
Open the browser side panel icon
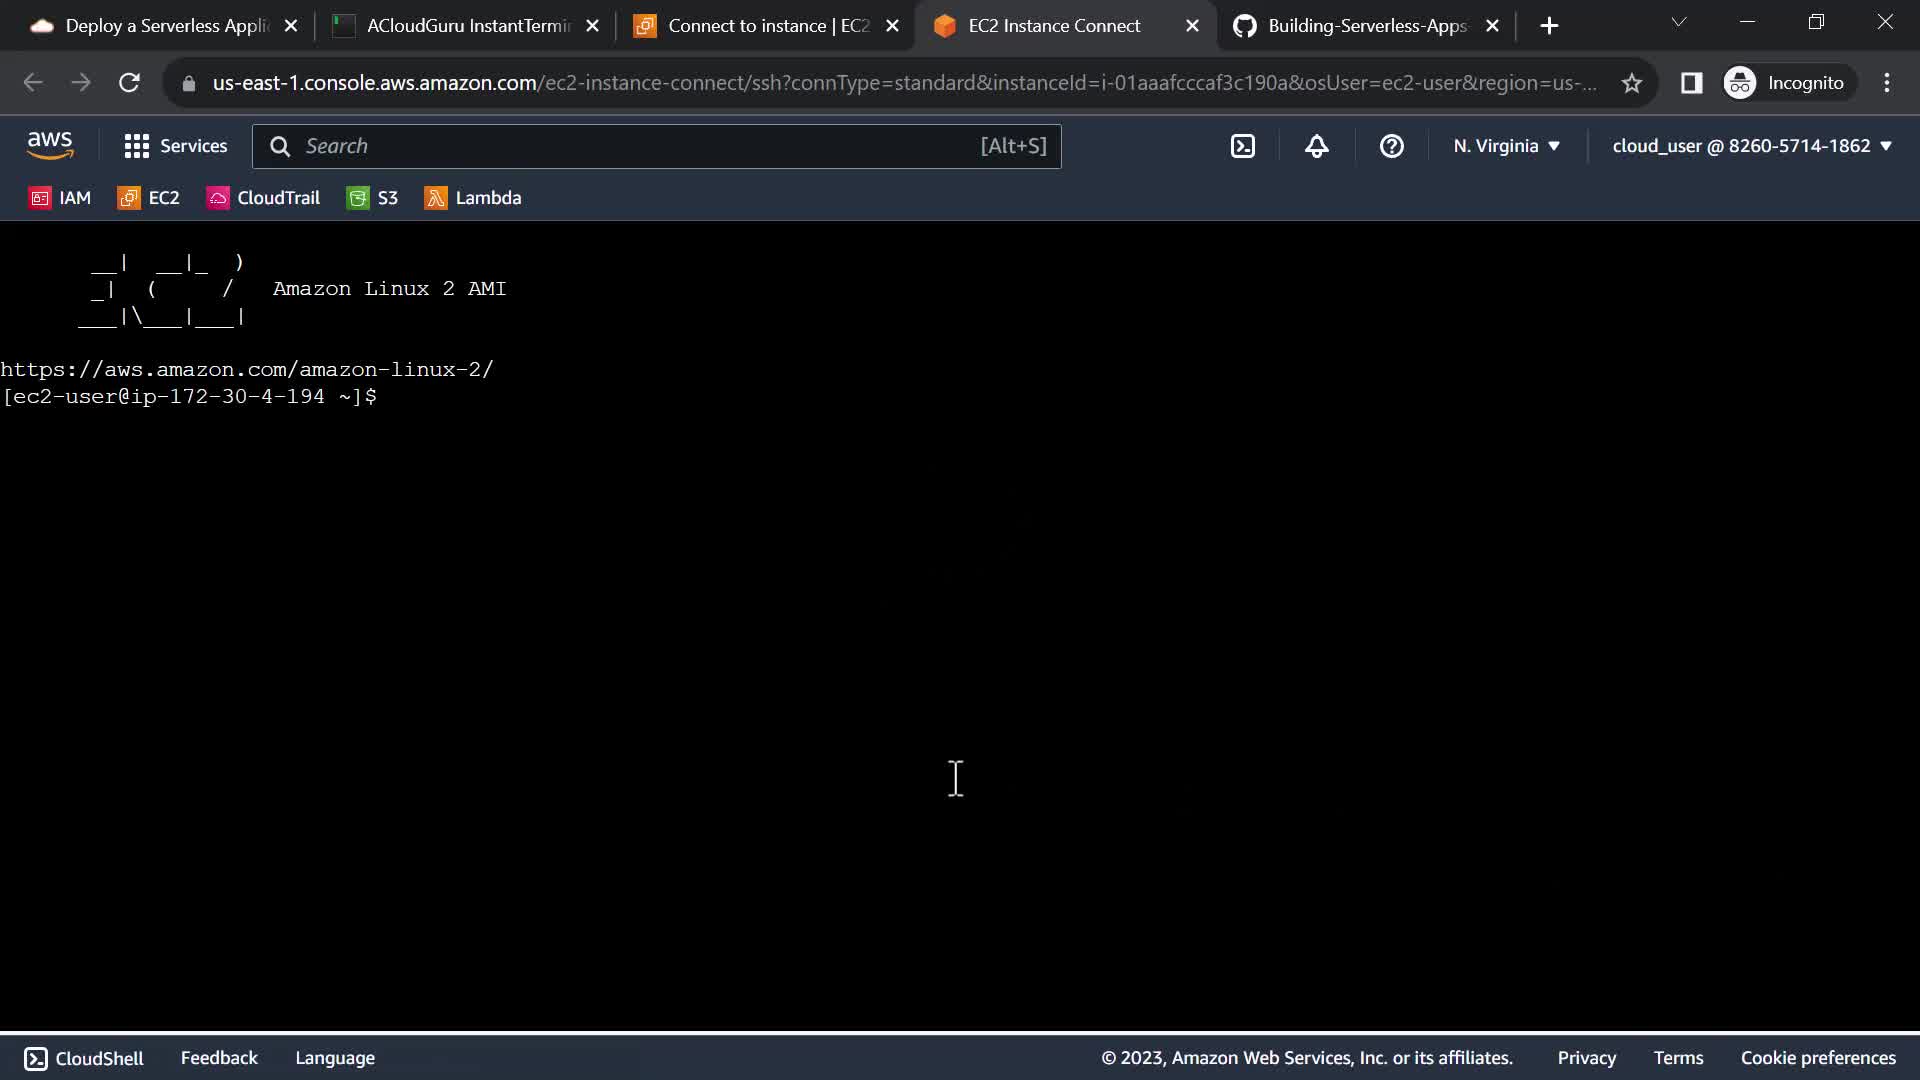click(1691, 83)
